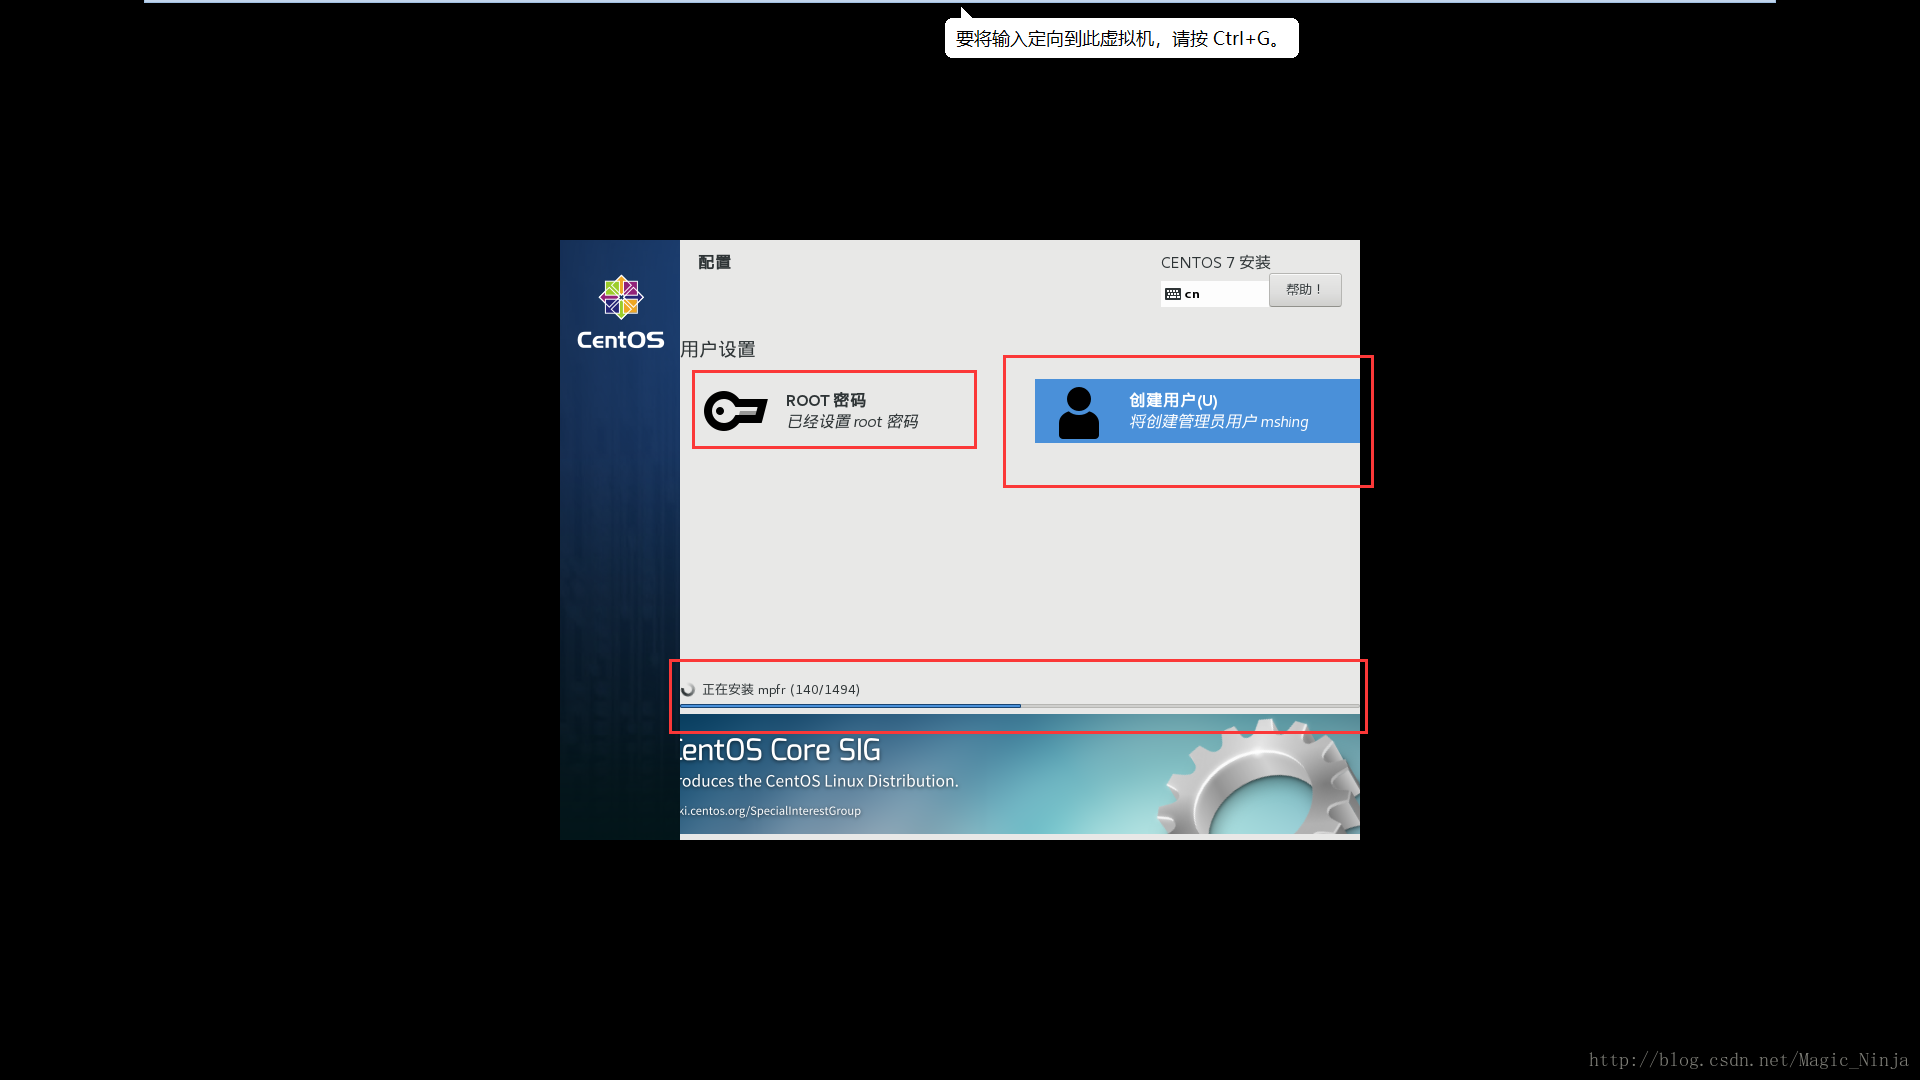The height and width of the screenshot is (1080, 1920).
Task: Open 创建用户(U) settings
Action: pos(1197,411)
